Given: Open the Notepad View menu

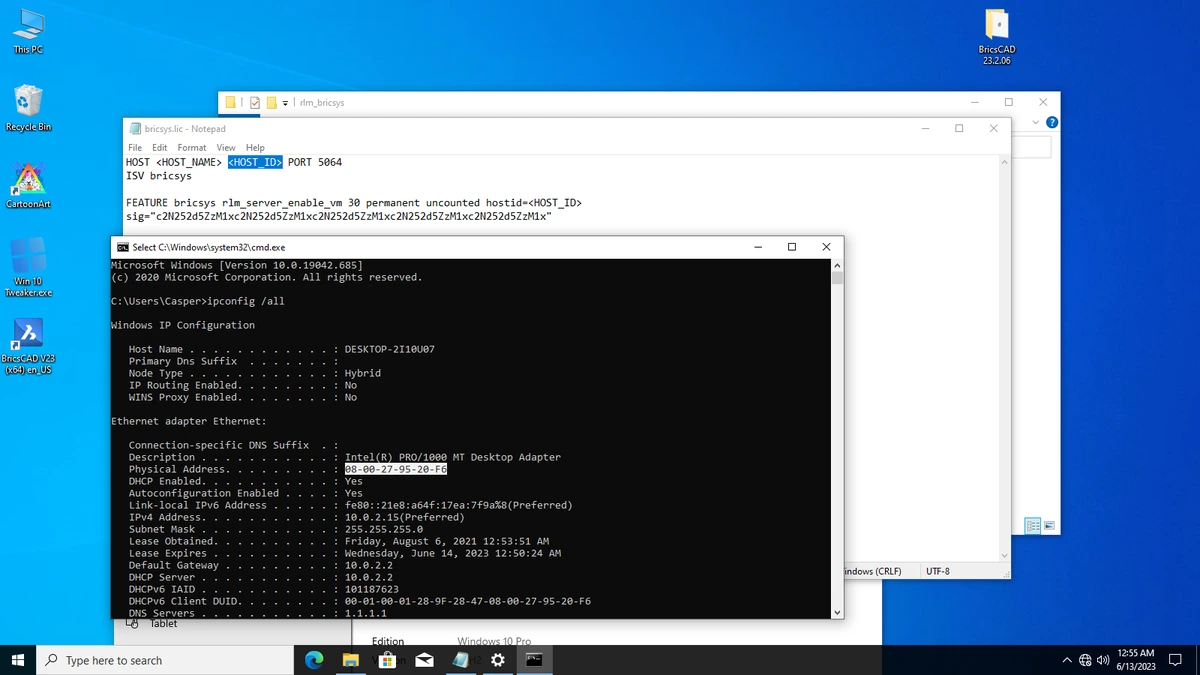Looking at the screenshot, I should tap(226, 147).
